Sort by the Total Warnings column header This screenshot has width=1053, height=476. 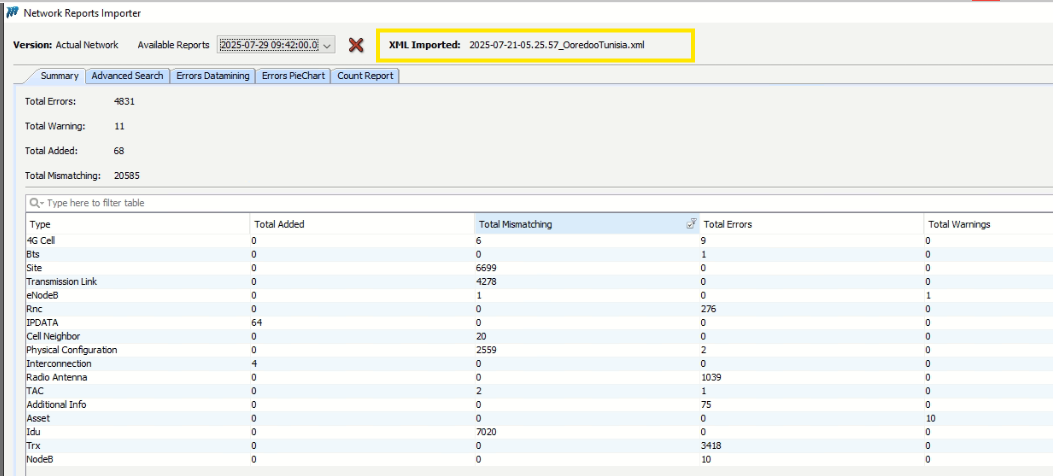click(985, 224)
